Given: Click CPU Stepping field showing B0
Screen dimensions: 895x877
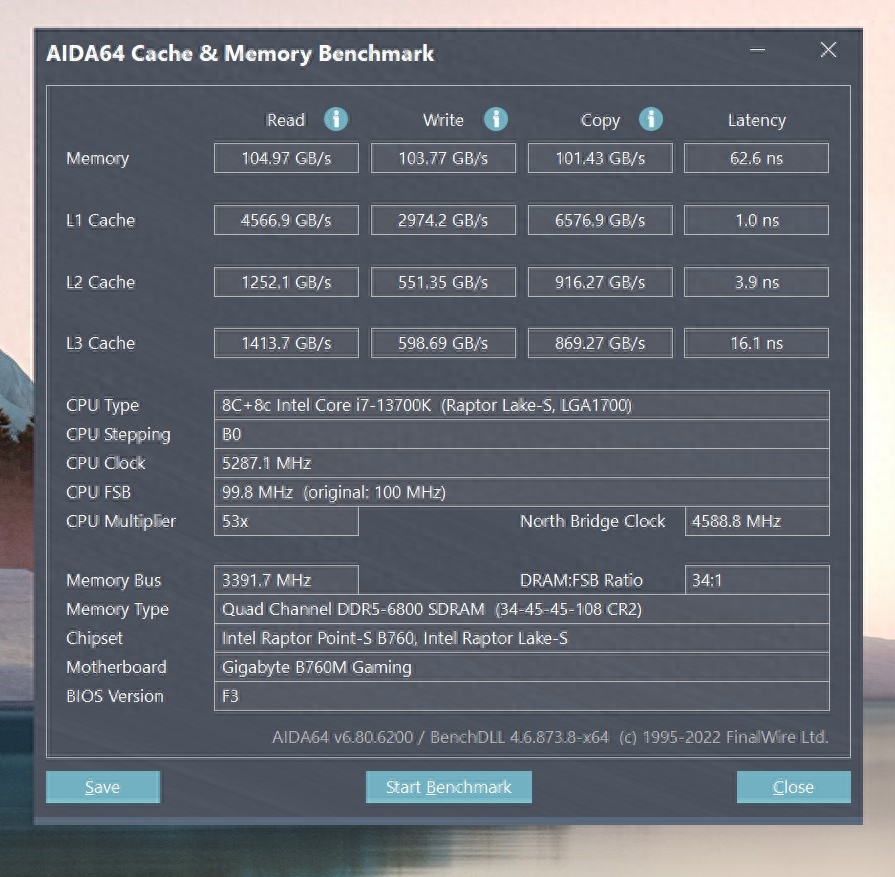Looking at the screenshot, I should pyautogui.click(x=522, y=434).
